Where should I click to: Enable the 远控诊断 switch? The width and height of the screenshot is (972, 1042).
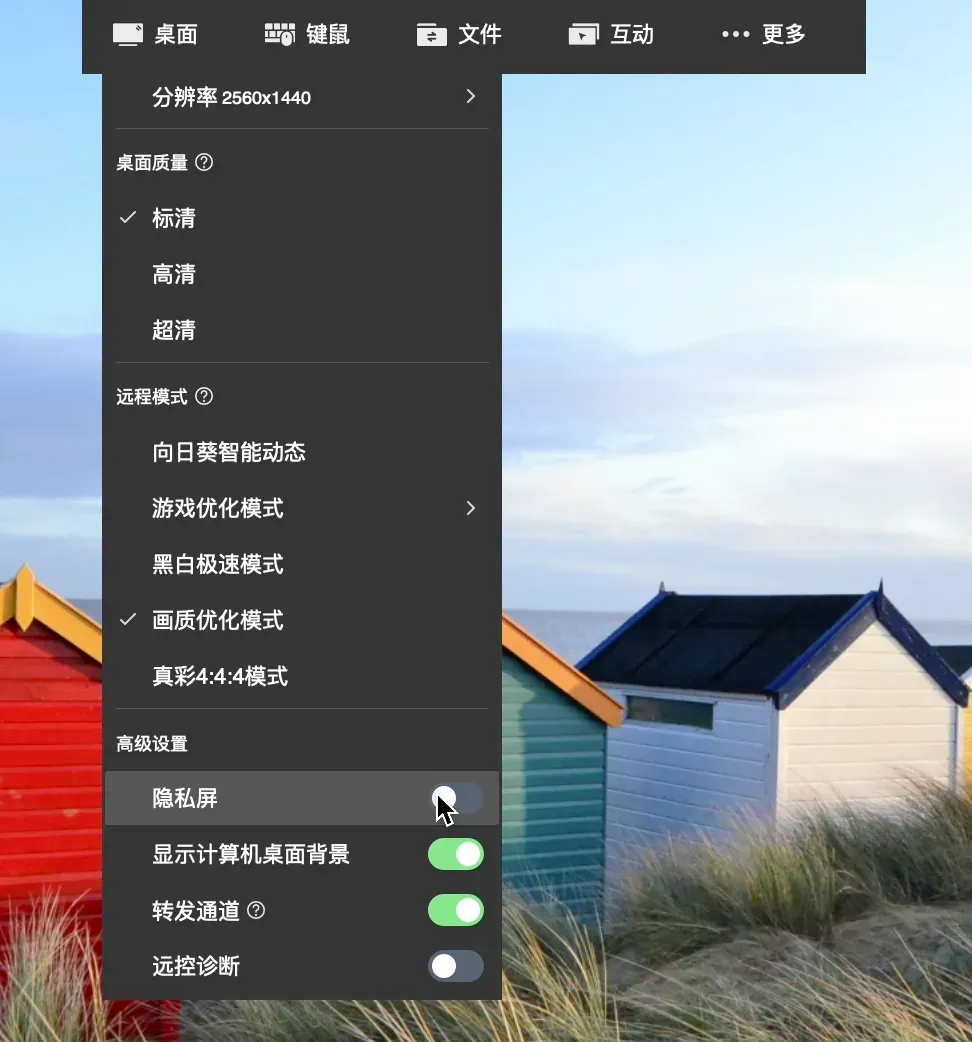click(456, 966)
